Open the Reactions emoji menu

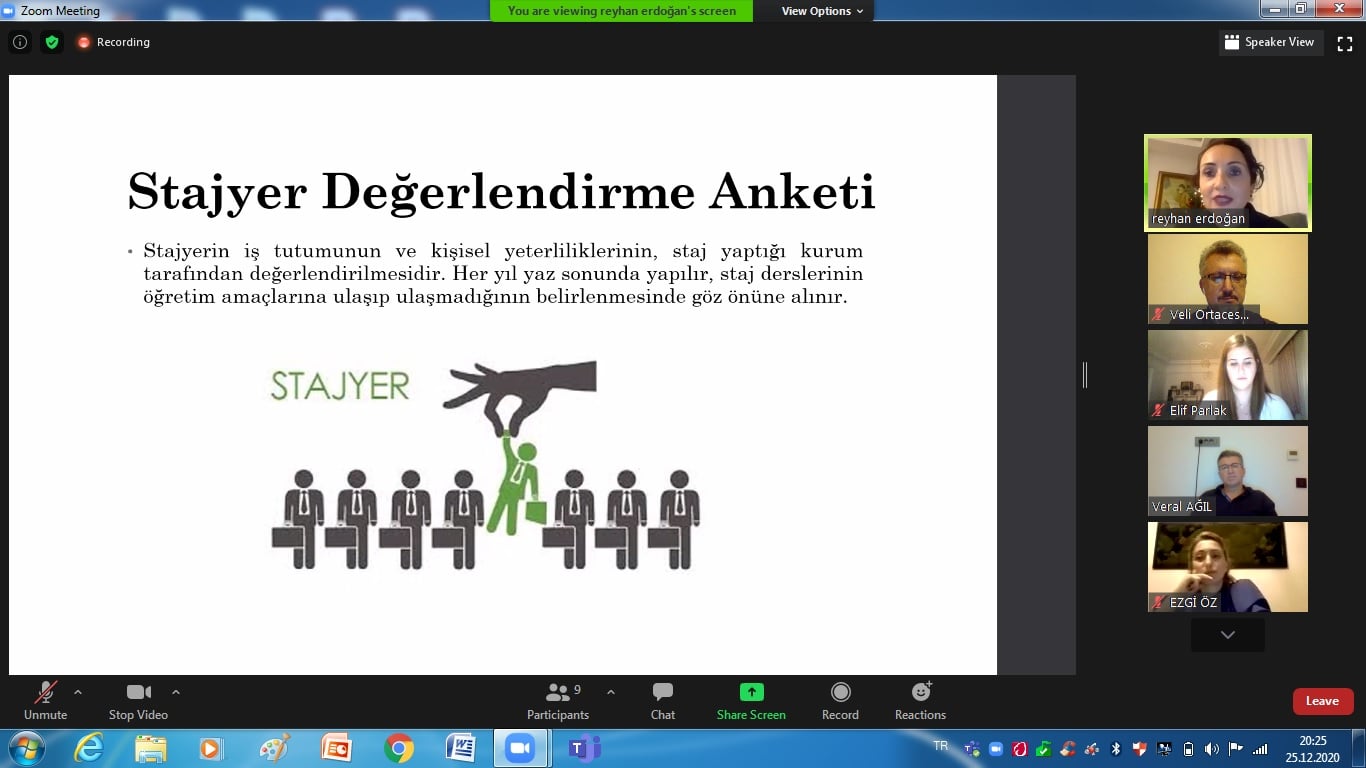[921, 692]
